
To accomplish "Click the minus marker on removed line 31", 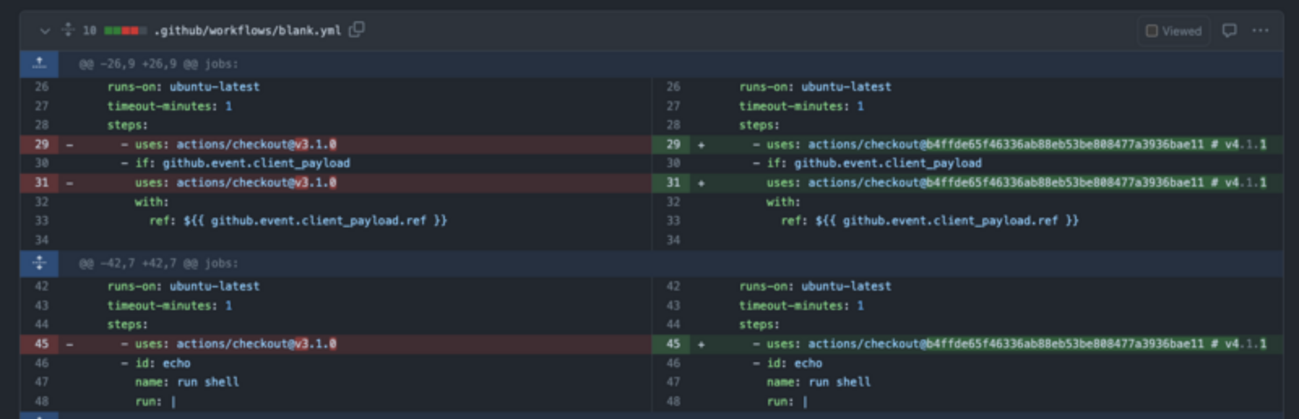I will tap(69, 183).
